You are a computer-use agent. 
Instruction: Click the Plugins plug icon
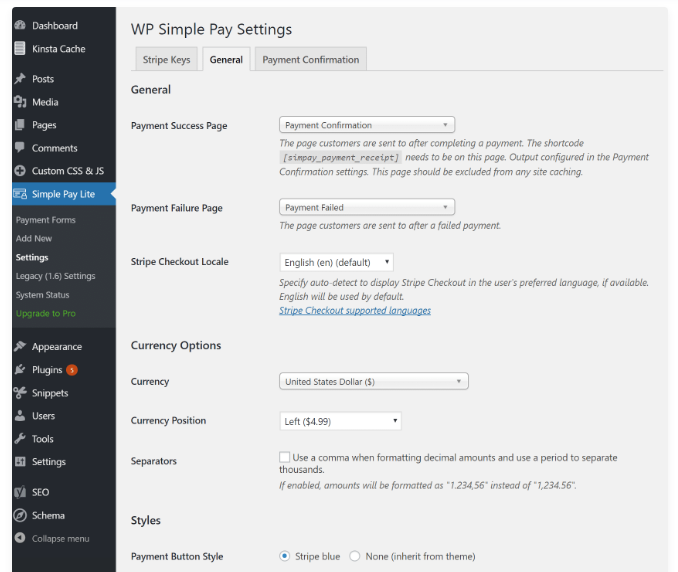tap(20, 370)
